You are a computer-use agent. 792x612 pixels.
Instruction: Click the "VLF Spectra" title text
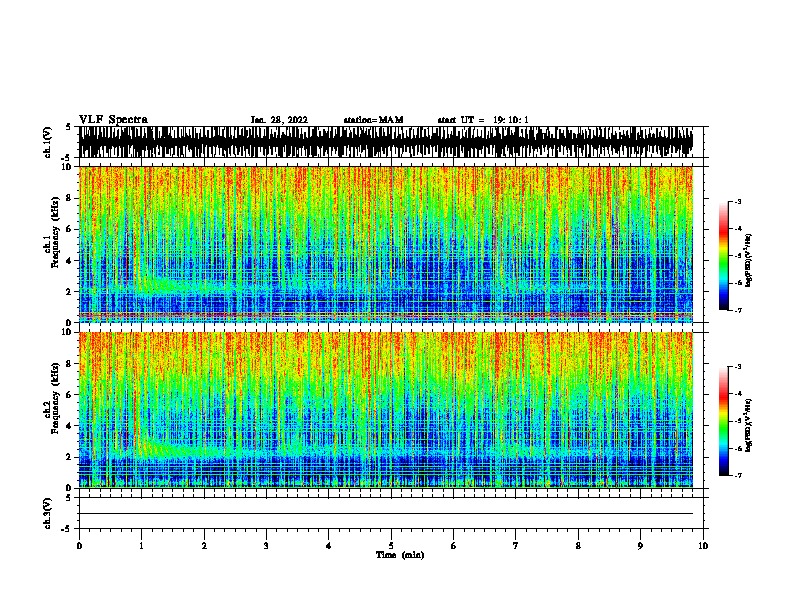tap(113, 120)
